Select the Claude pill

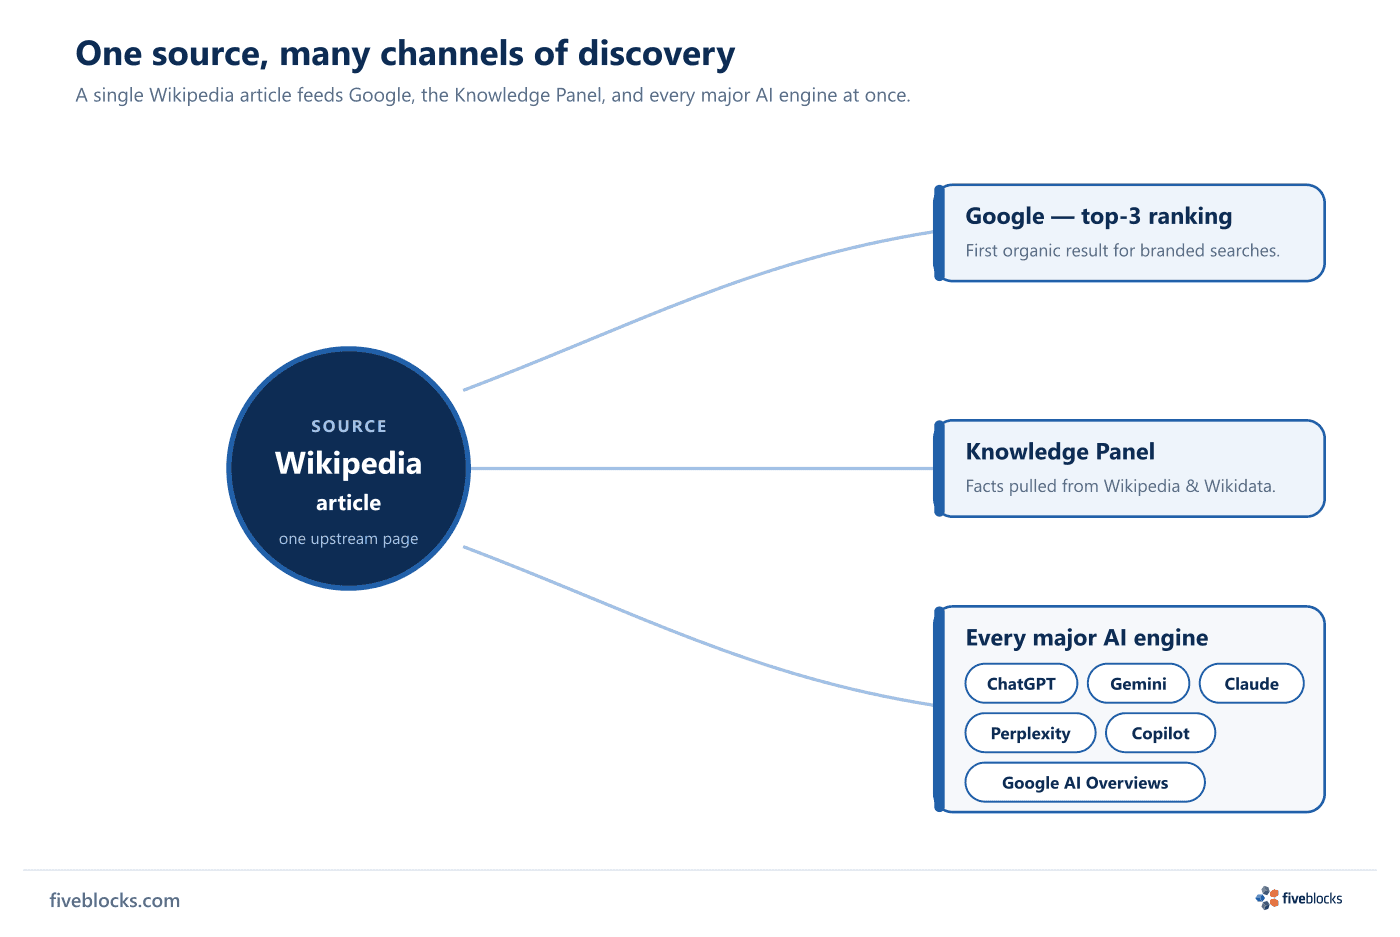pos(1252,684)
